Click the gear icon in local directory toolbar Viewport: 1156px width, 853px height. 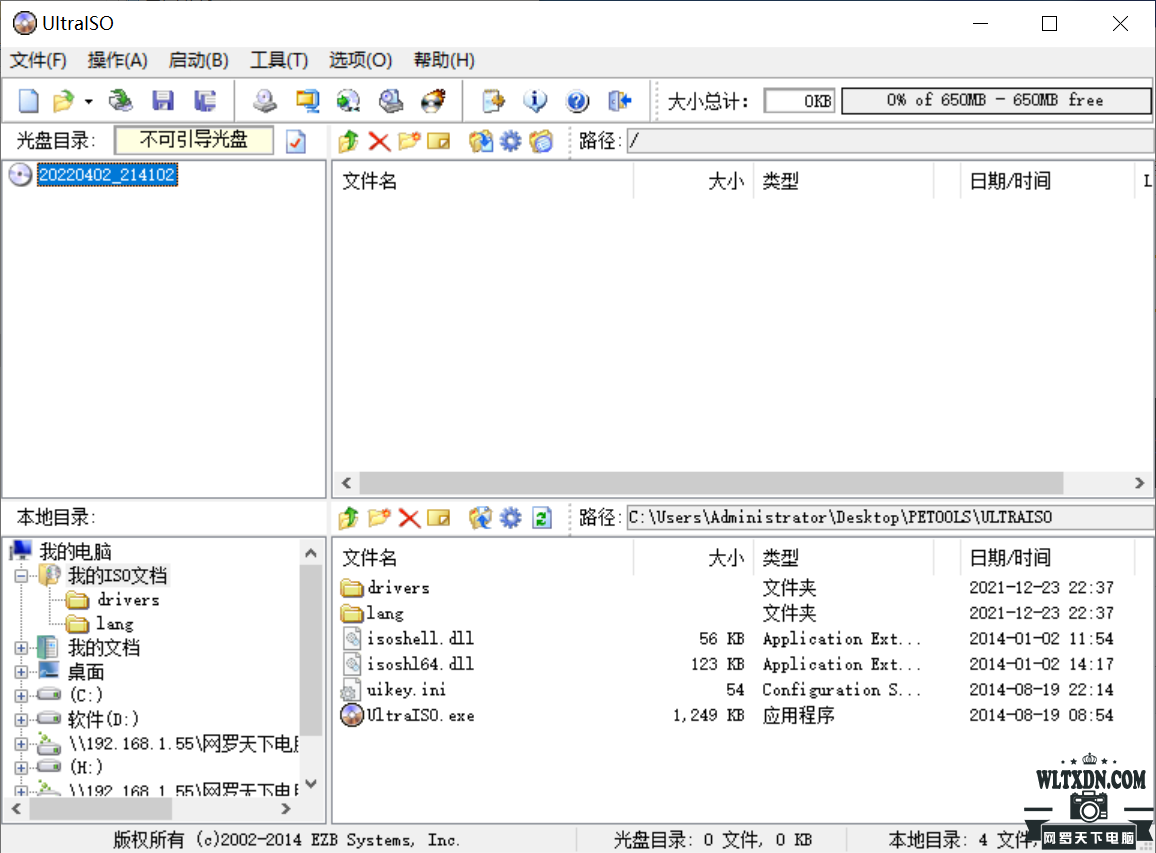coord(510,518)
